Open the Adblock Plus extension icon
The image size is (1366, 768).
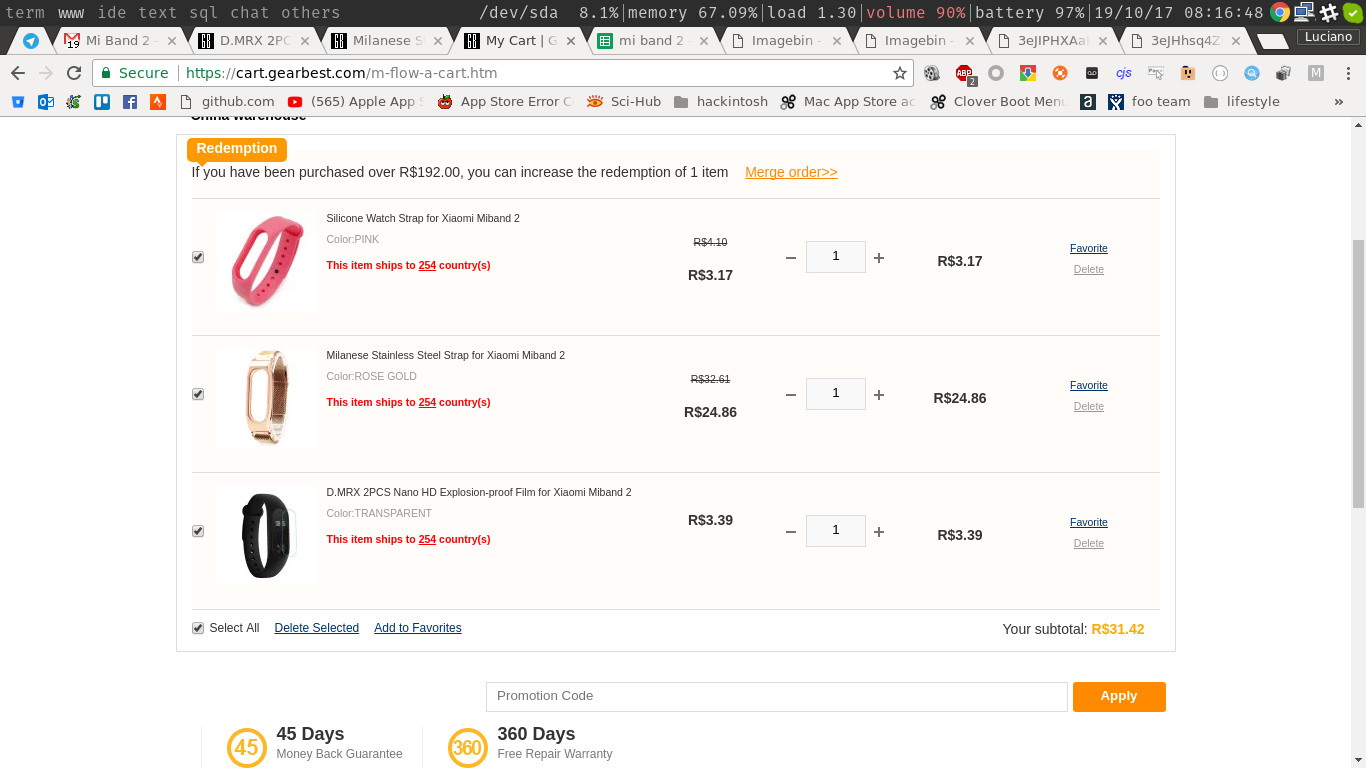tap(964, 73)
